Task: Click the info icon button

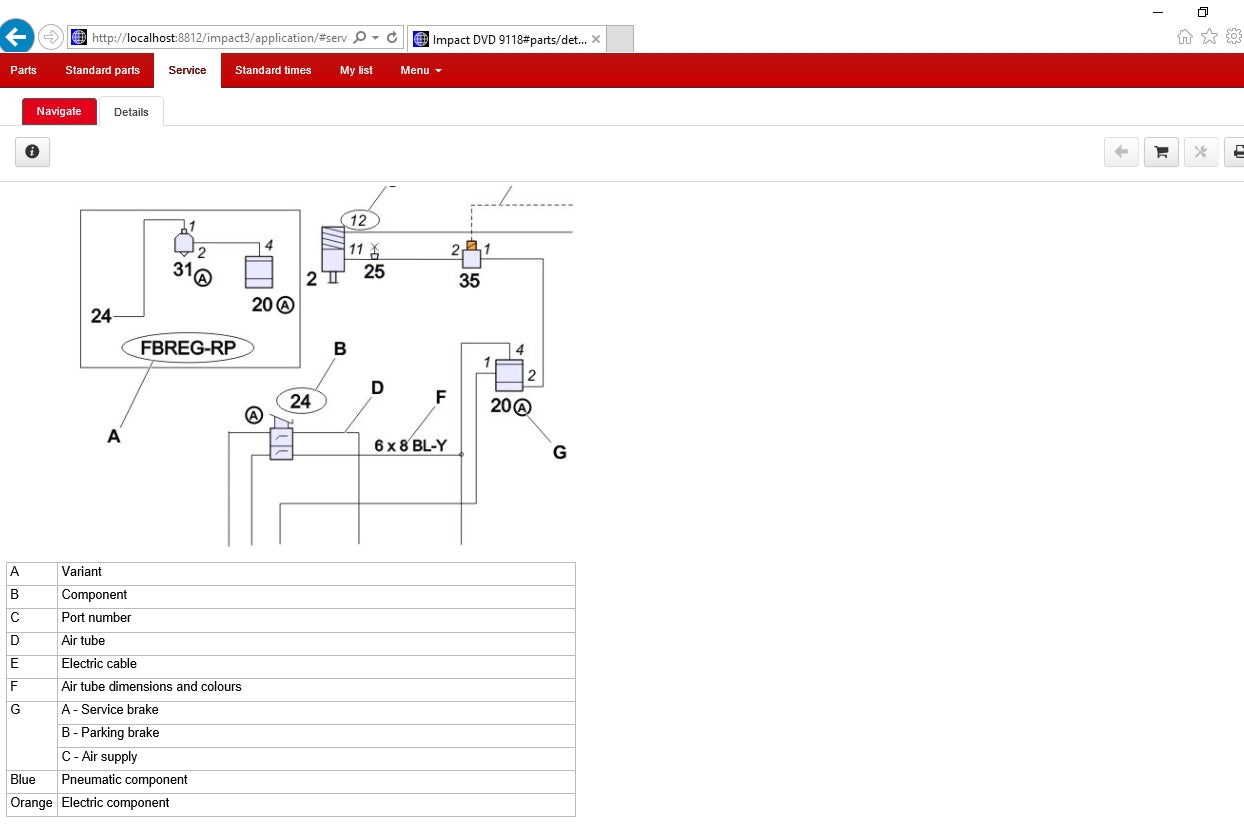Action: tap(32, 152)
